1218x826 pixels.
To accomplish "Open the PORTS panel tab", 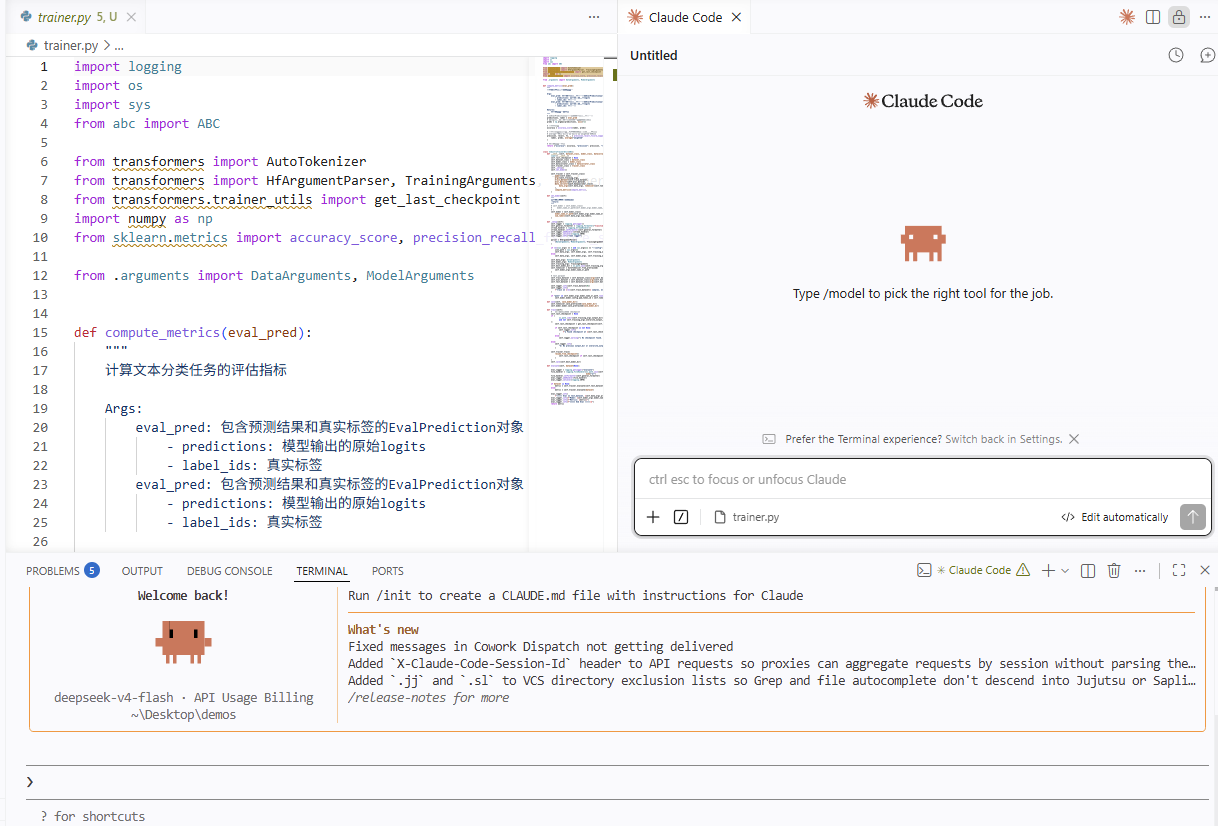I will click(388, 571).
